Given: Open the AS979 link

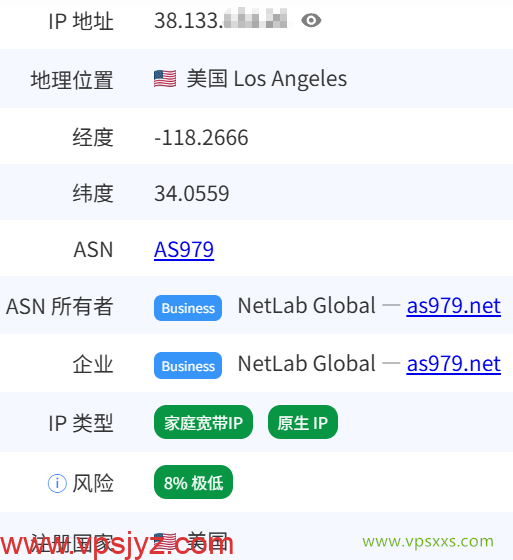Looking at the screenshot, I should [184, 250].
